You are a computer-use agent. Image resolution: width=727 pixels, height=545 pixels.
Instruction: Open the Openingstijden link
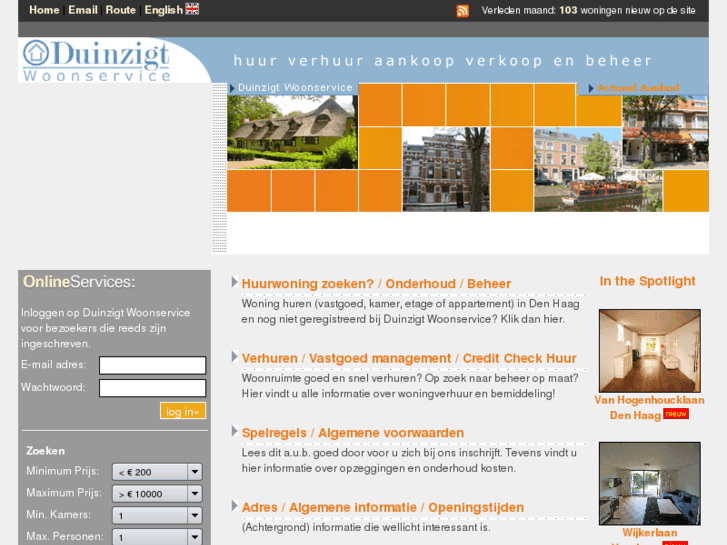(x=476, y=508)
